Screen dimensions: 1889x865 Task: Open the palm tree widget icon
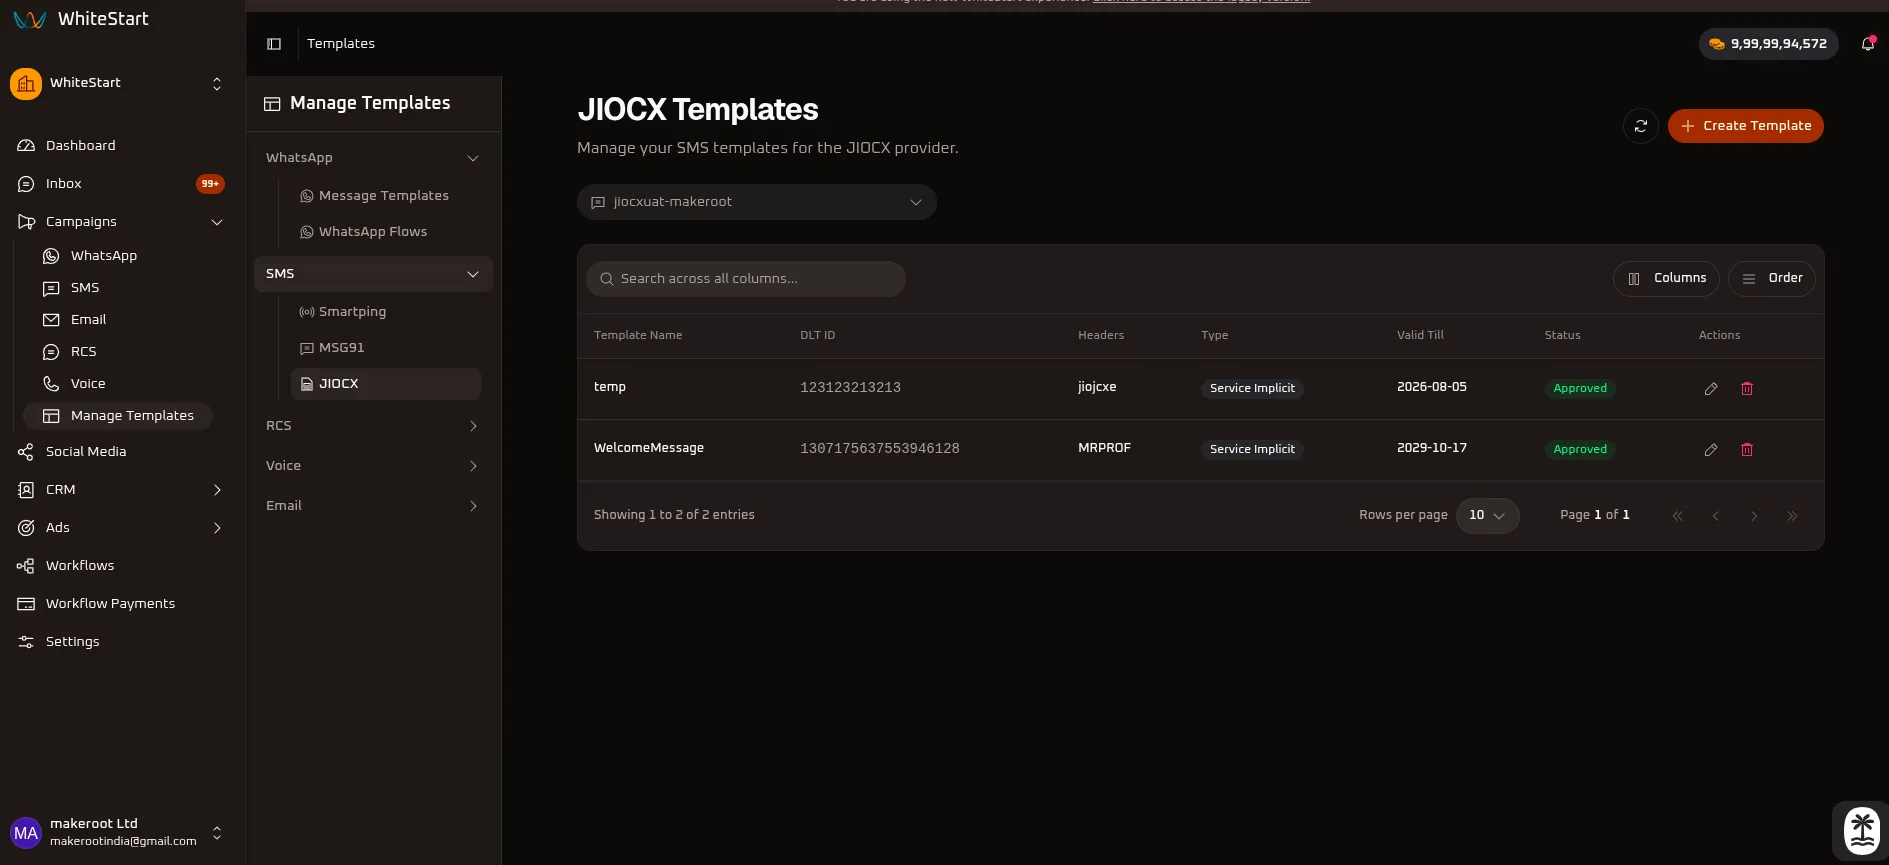[x=1862, y=830]
